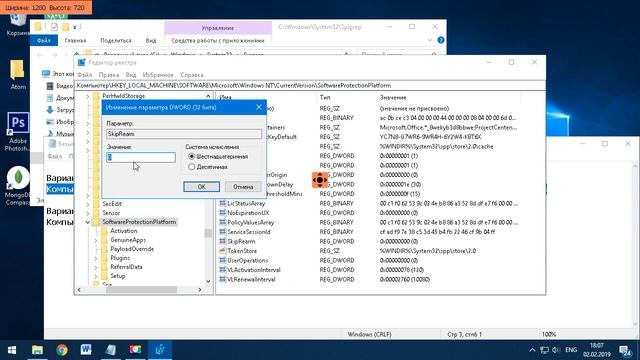The height and width of the screenshot is (360, 640).
Task: Expand the Plugins subkey
Action: coord(96,258)
